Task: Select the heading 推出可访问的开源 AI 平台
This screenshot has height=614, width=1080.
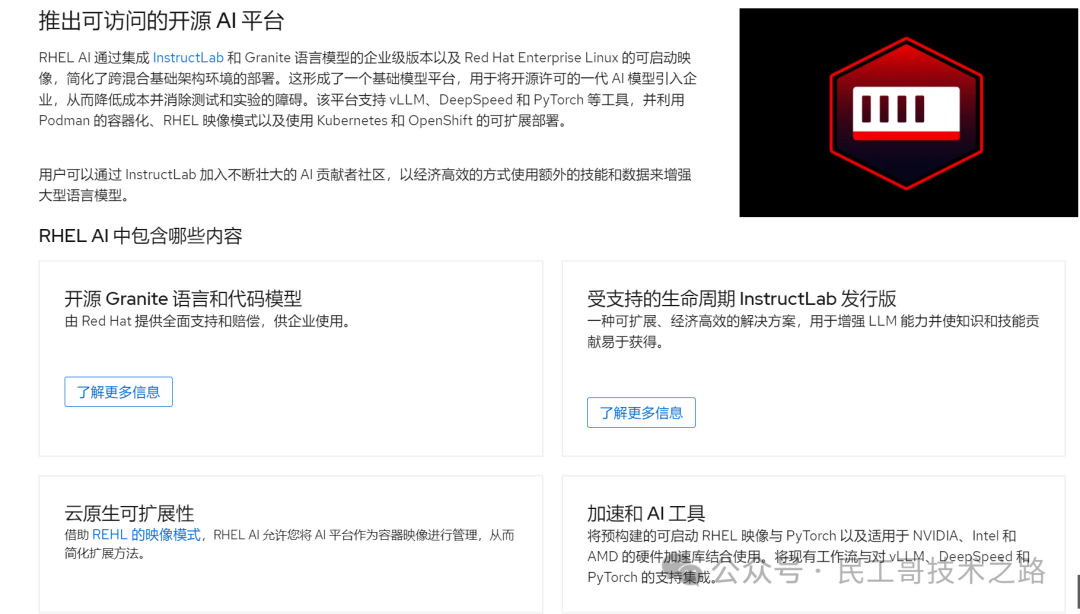Action: click(x=161, y=21)
